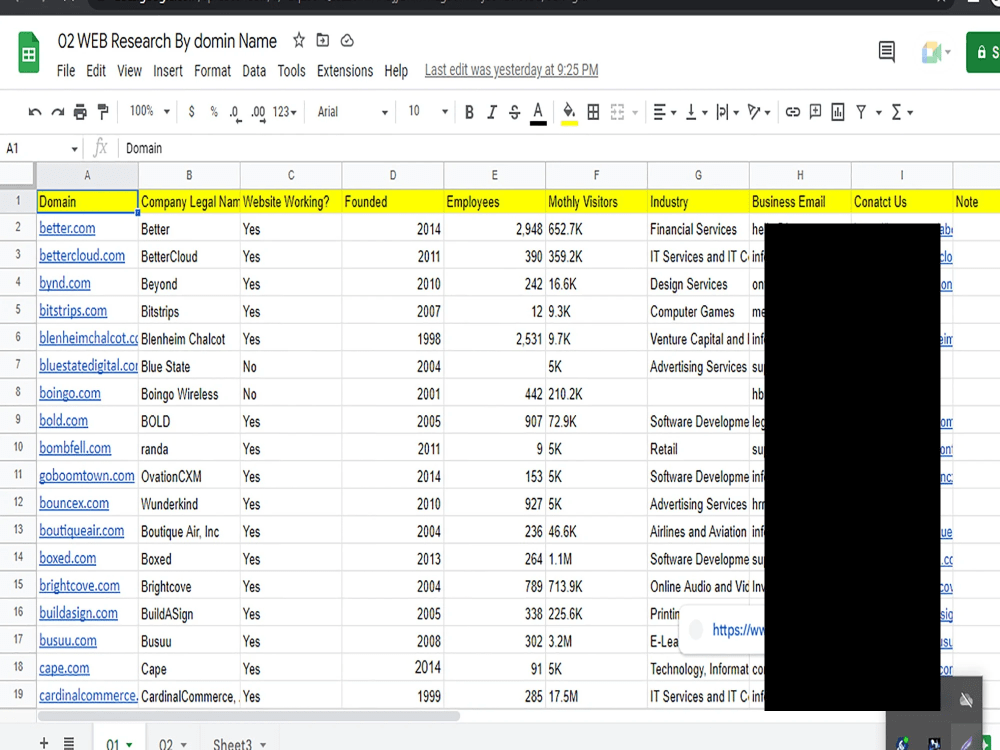Open the zoom 100% dropdown
The height and width of the screenshot is (750, 1000).
point(150,112)
